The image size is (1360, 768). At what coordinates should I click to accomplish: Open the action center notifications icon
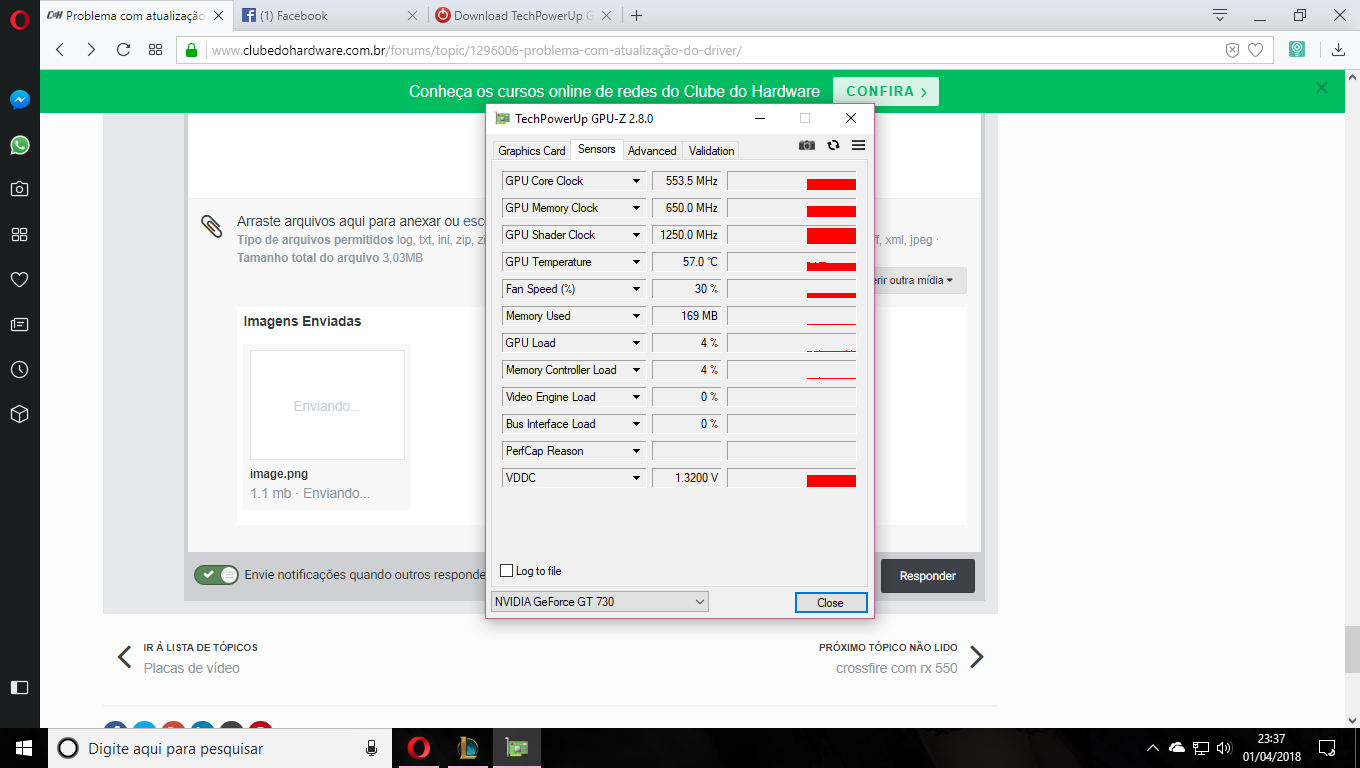coord(1327,748)
